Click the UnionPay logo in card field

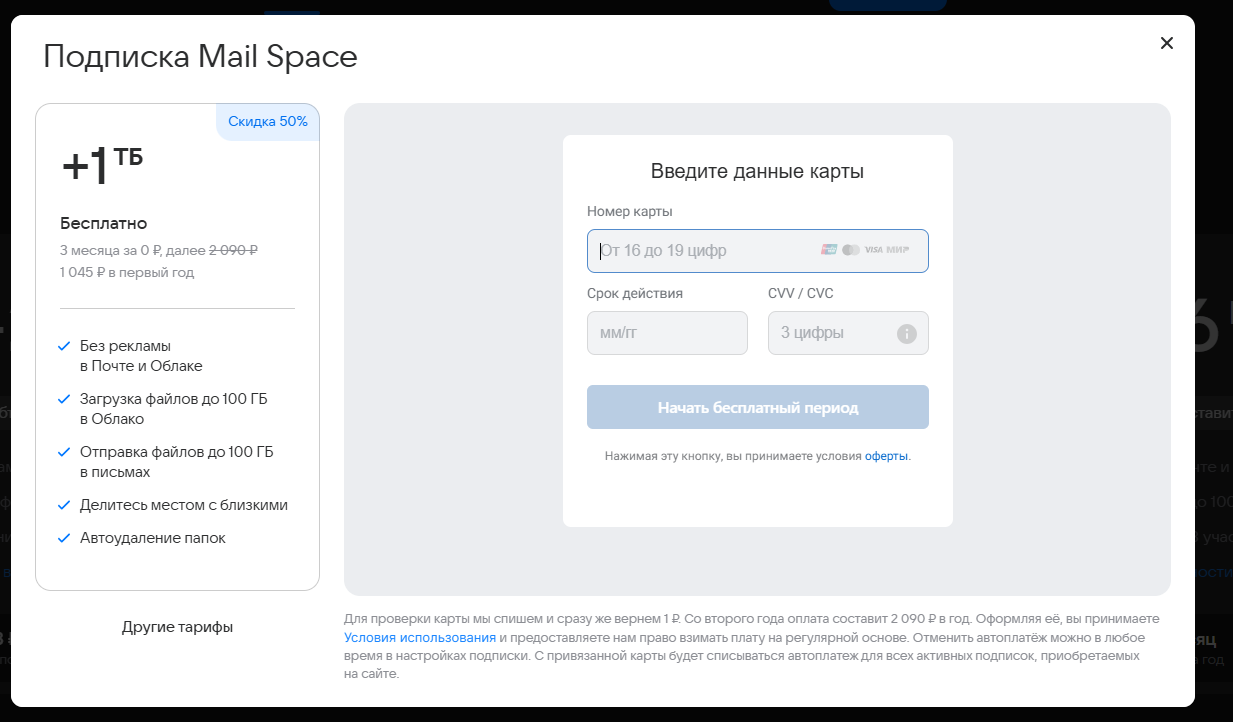tap(829, 250)
